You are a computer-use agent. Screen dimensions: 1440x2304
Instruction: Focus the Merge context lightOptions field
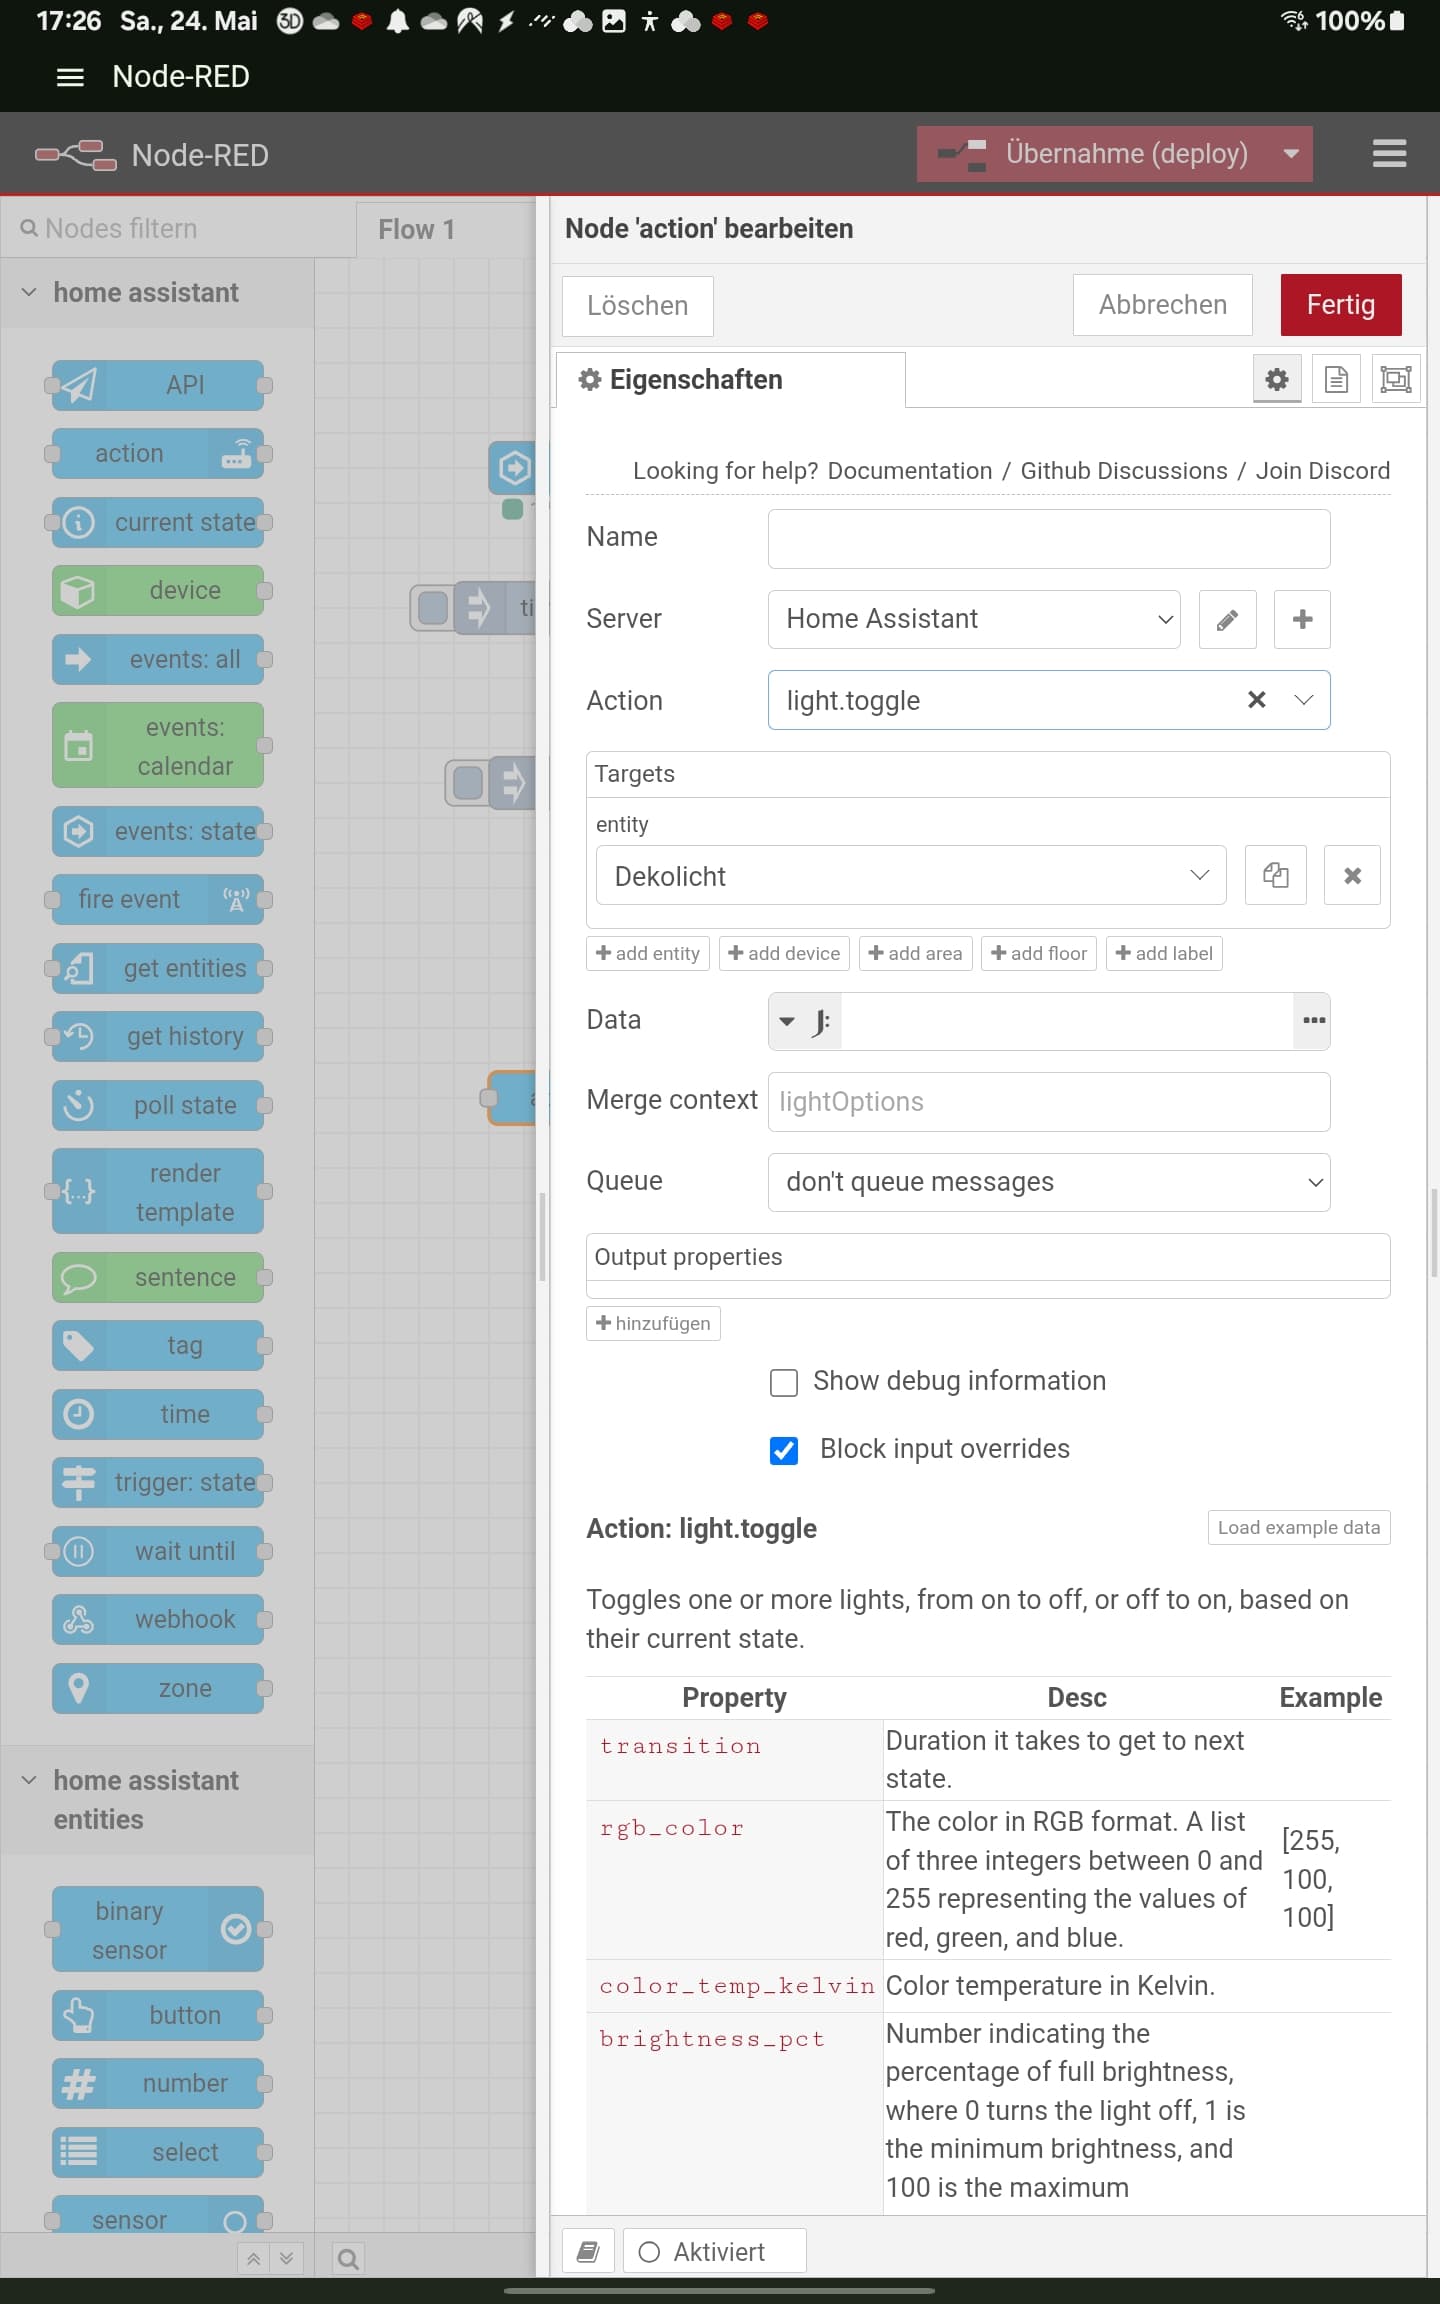(x=1049, y=1102)
